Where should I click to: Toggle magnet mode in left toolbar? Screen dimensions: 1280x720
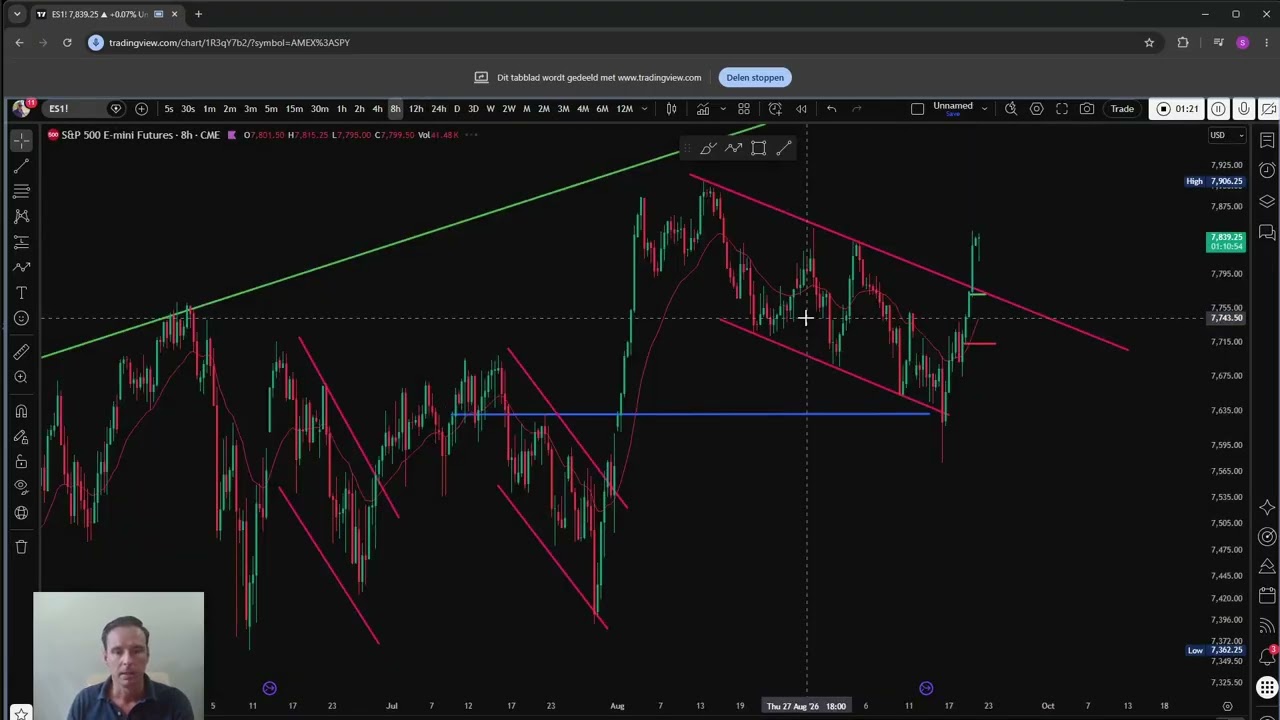(x=21, y=411)
